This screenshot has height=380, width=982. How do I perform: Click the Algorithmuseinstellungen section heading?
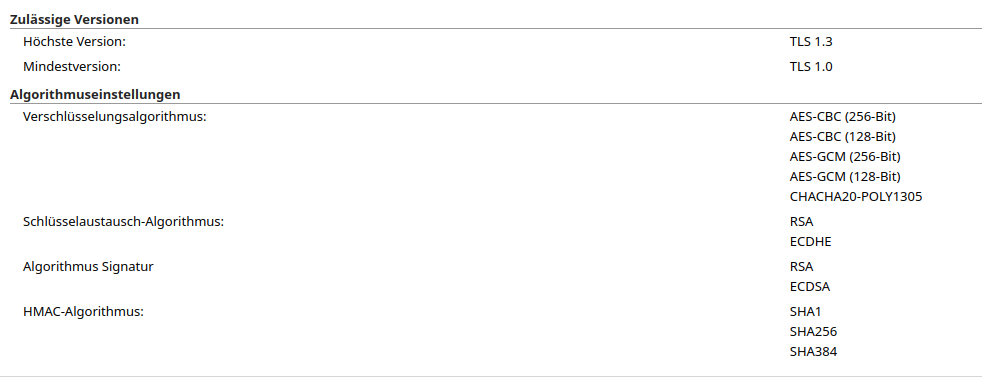click(95, 95)
